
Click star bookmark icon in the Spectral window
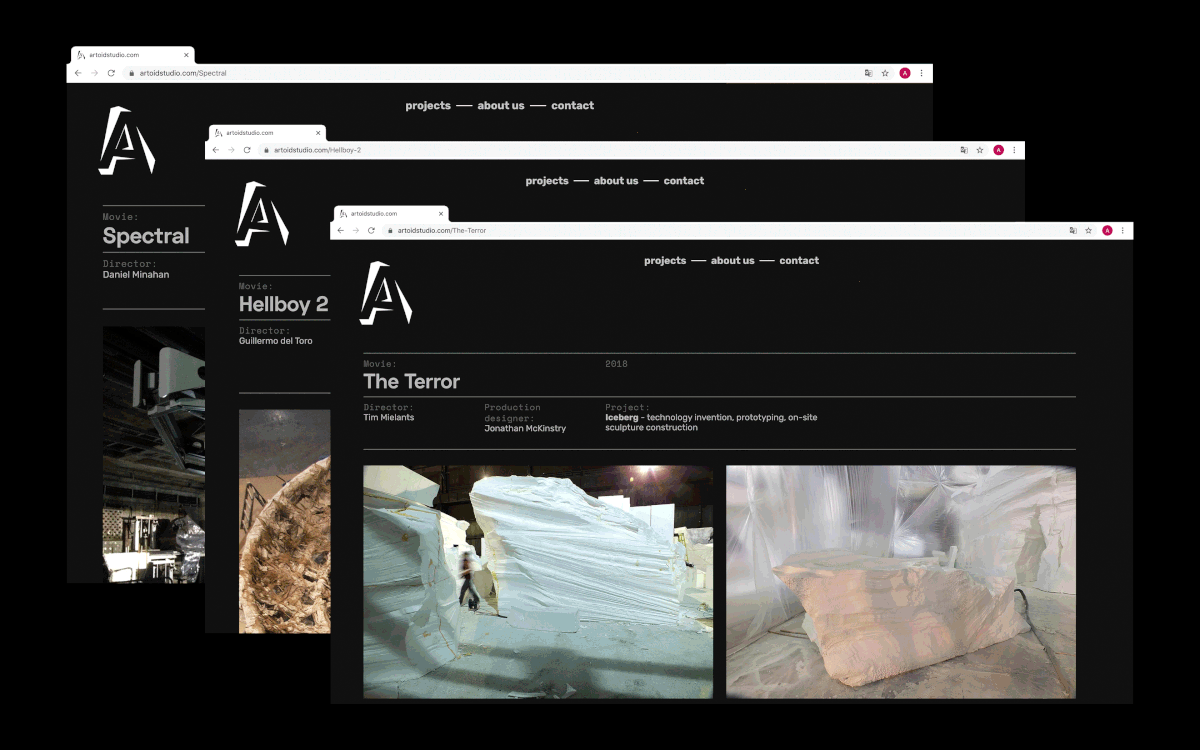[885, 73]
